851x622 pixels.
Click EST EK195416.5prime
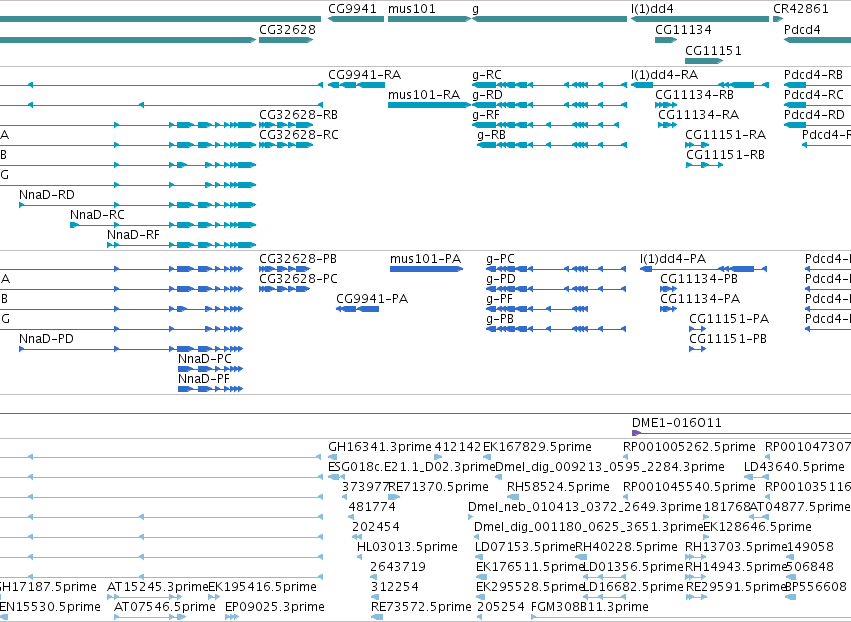[263, 587]
